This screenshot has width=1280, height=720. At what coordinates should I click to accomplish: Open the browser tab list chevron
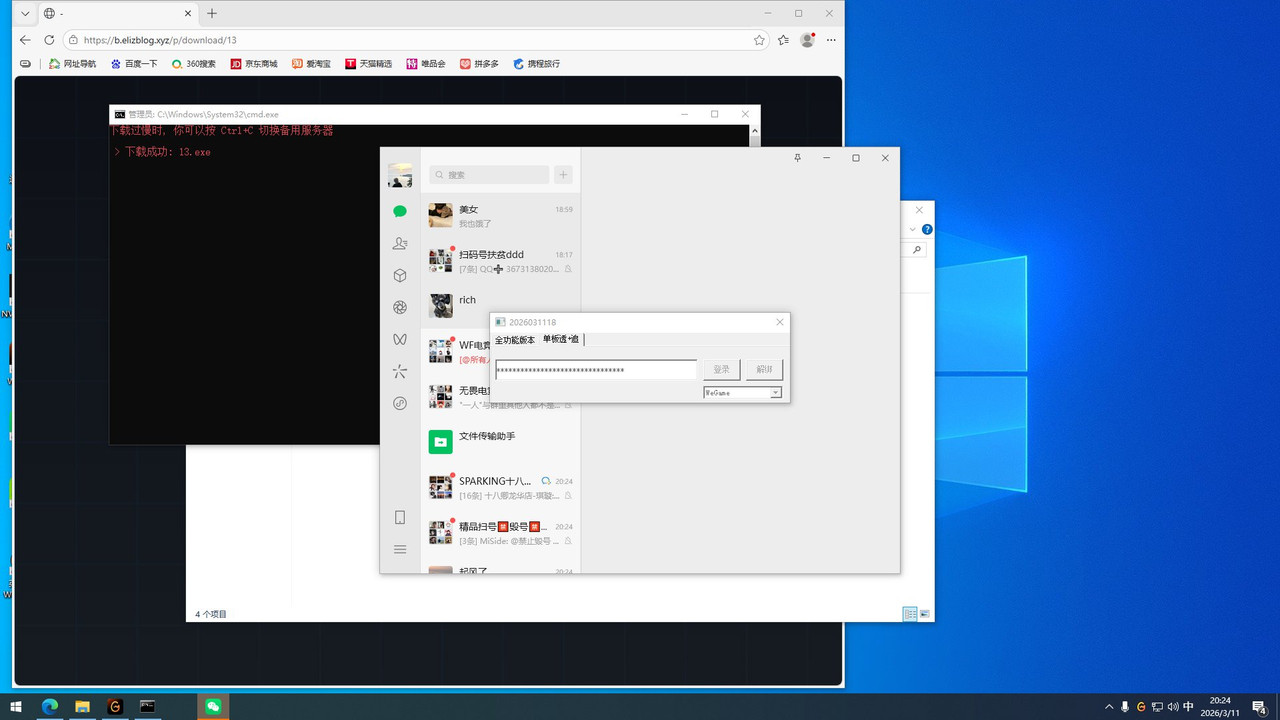(x=25, y=14)
